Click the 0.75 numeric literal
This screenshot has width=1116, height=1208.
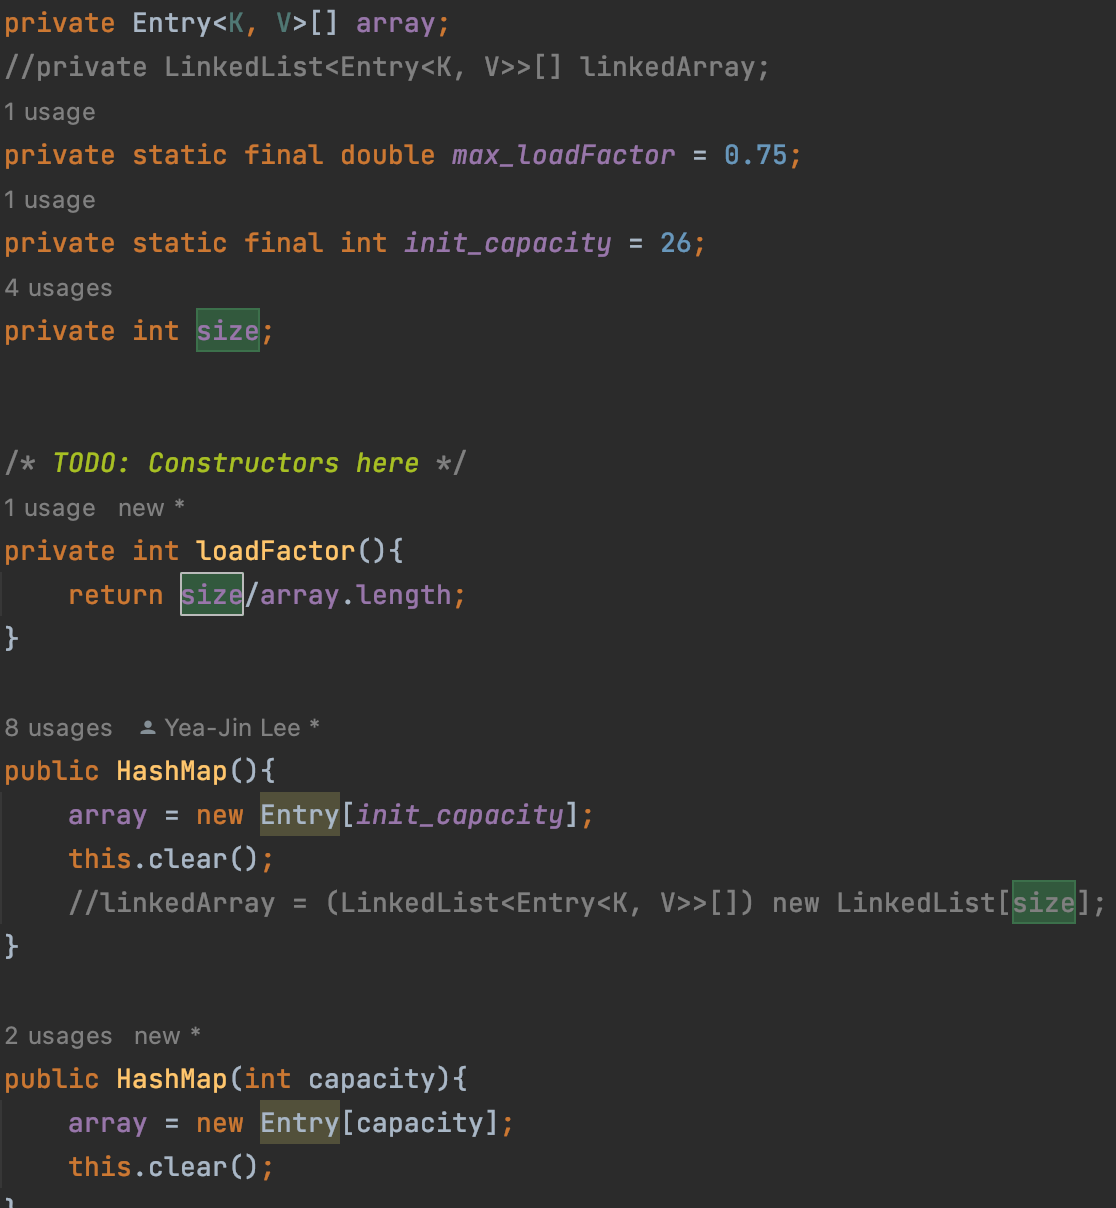(756, 155)
